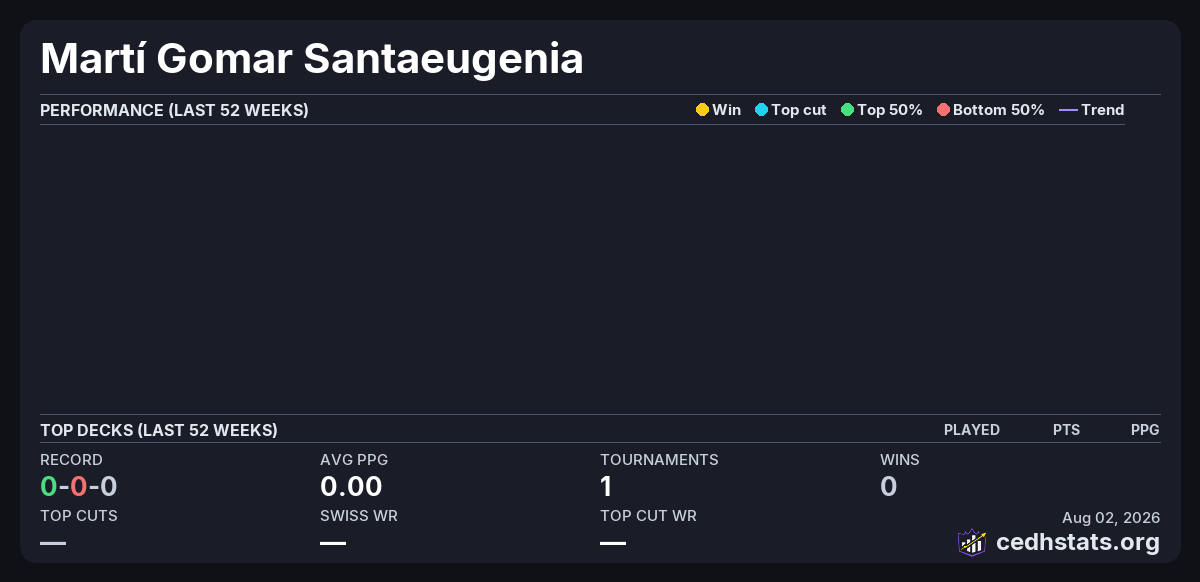The height and width of the screenshot is (582, 1200).
Task: Open the cedhstats.org link
Action: coord(1078,543)
